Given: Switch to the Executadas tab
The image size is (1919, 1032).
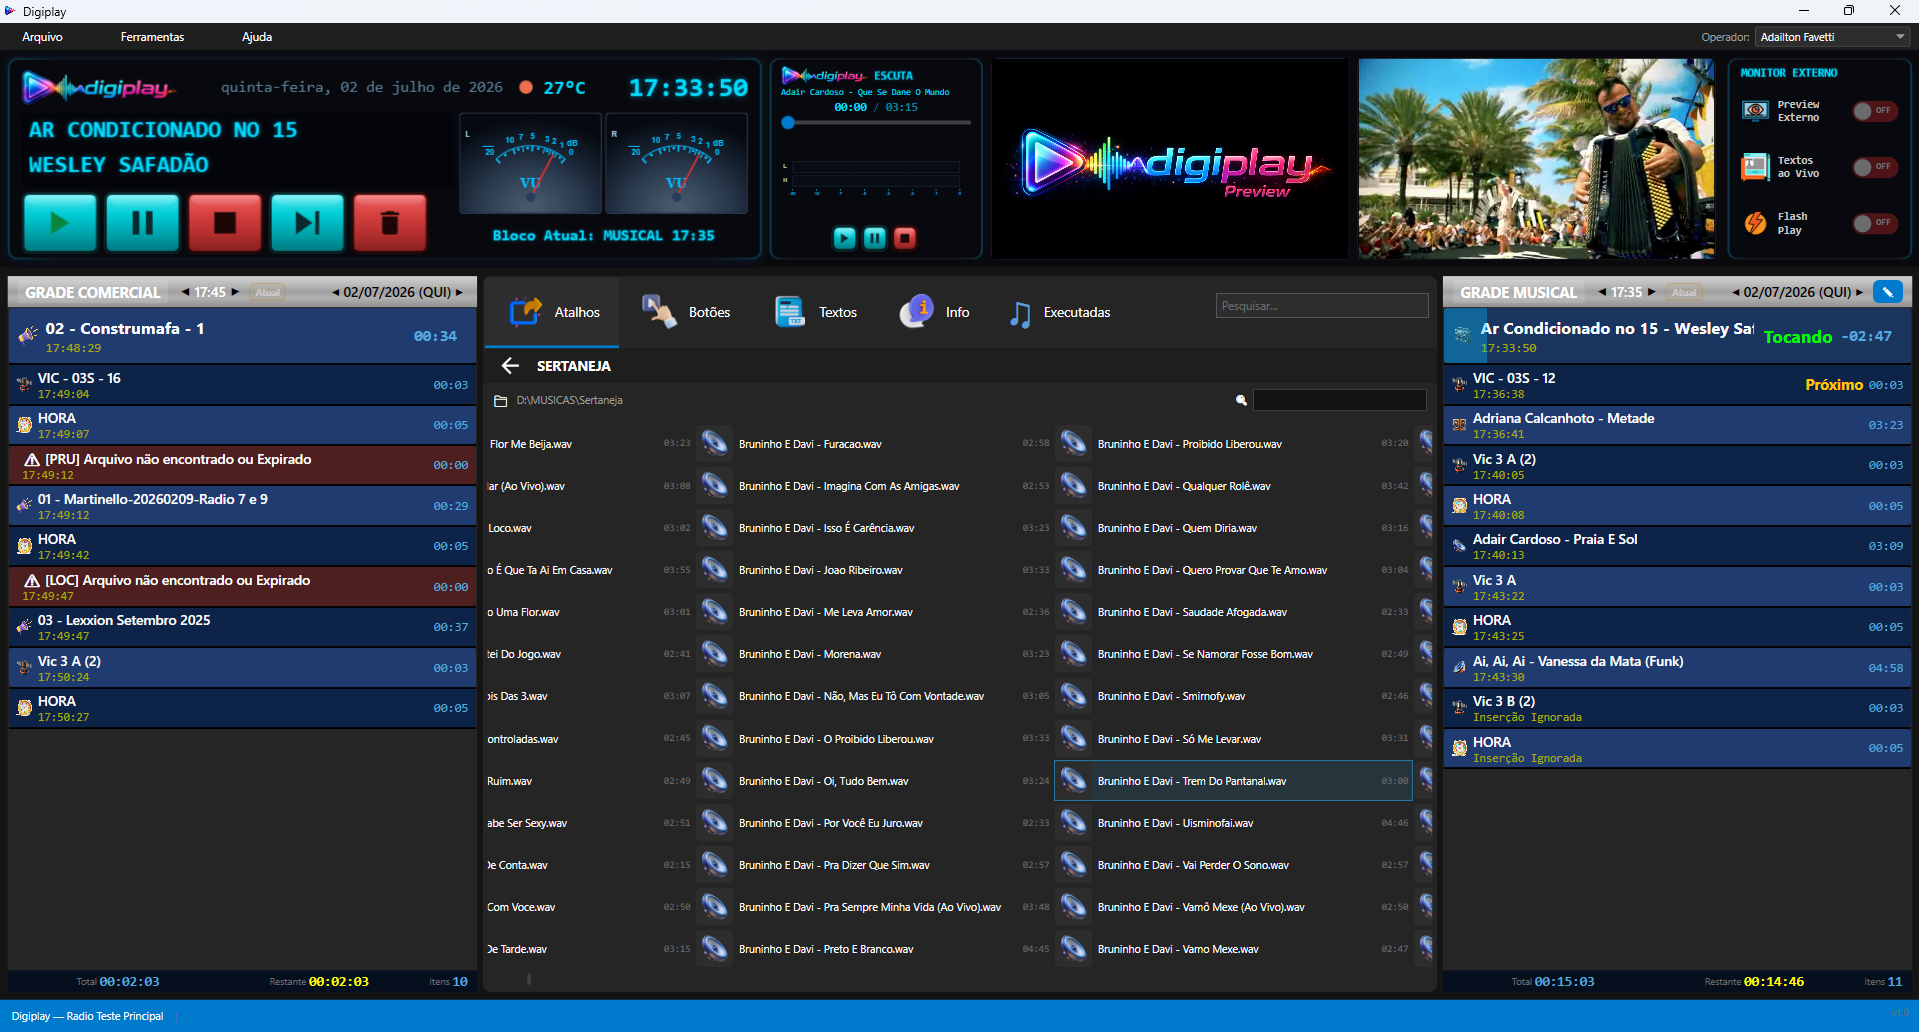Looking at the screenshot, I should [x=1060, y=312].
